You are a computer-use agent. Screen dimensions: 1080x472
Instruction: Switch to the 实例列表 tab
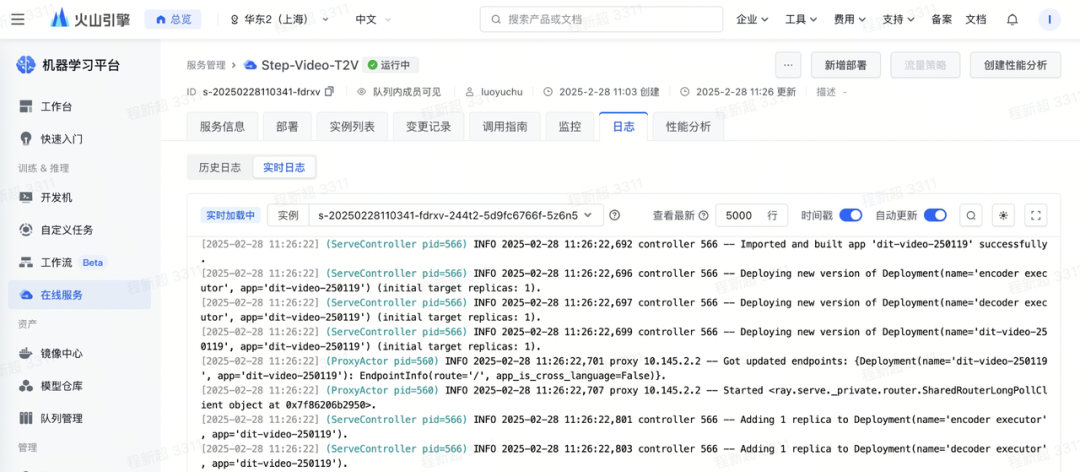(352, 127)
